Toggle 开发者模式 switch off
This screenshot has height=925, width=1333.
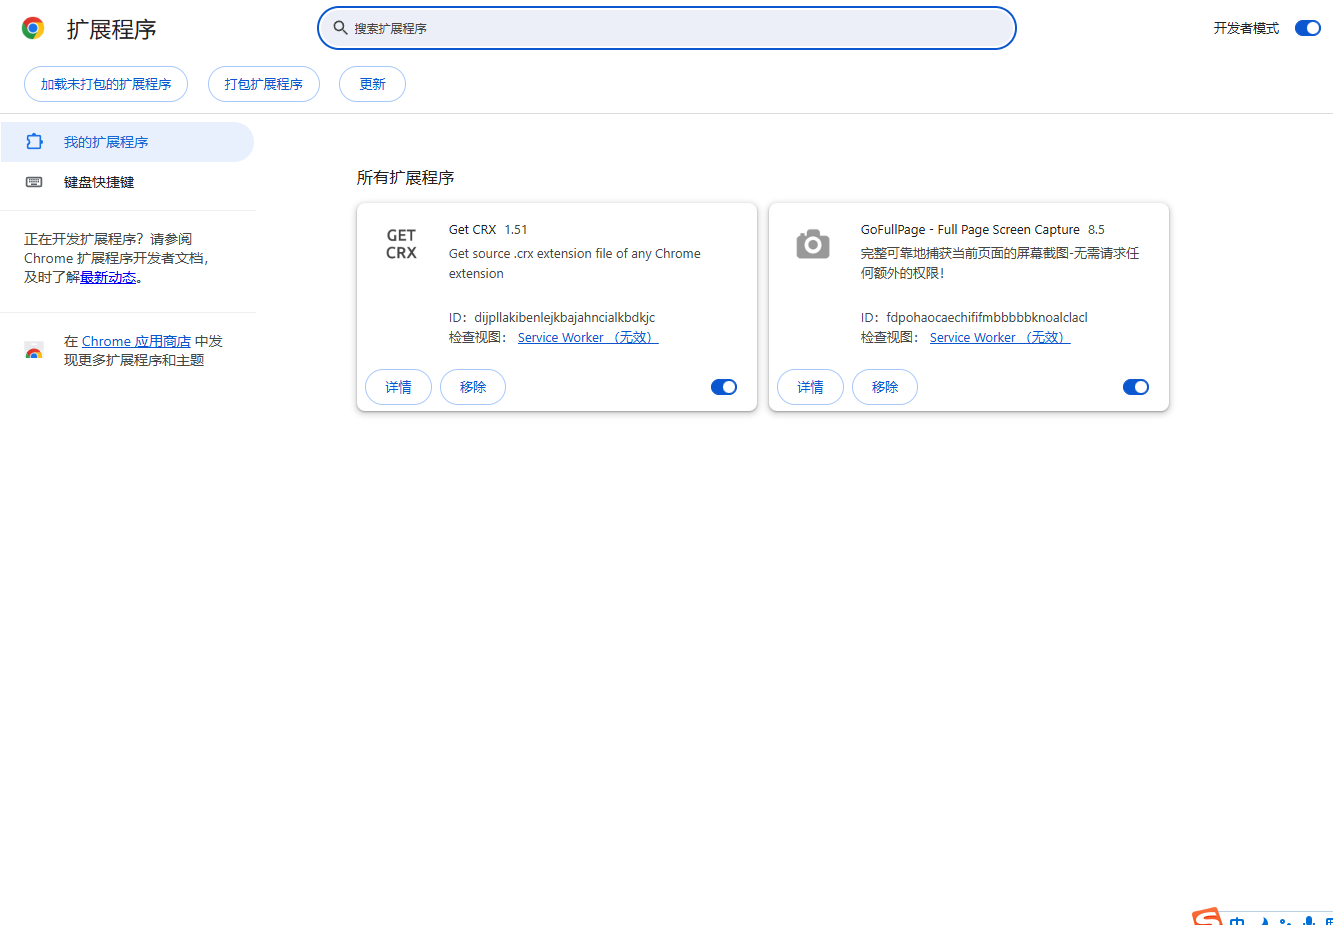point(1307,28)
